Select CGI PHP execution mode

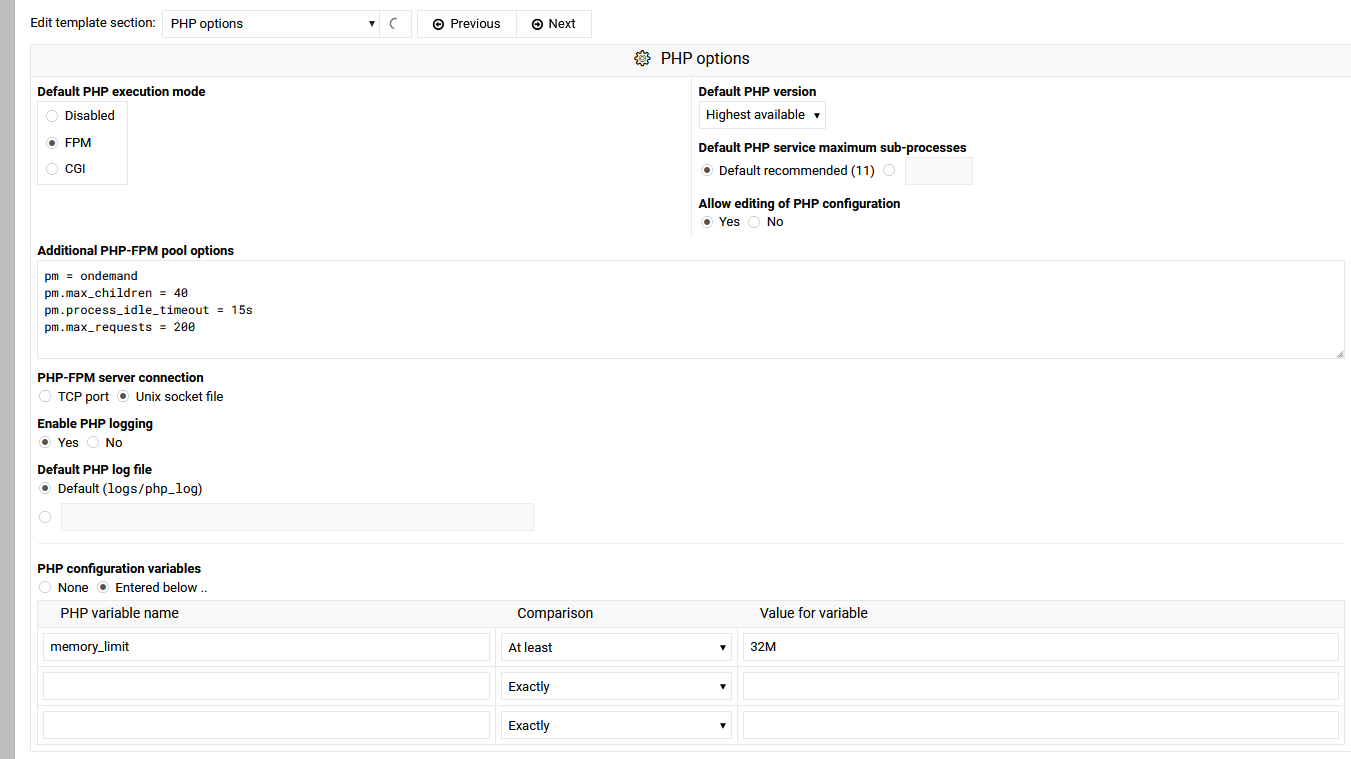(52, 169)
